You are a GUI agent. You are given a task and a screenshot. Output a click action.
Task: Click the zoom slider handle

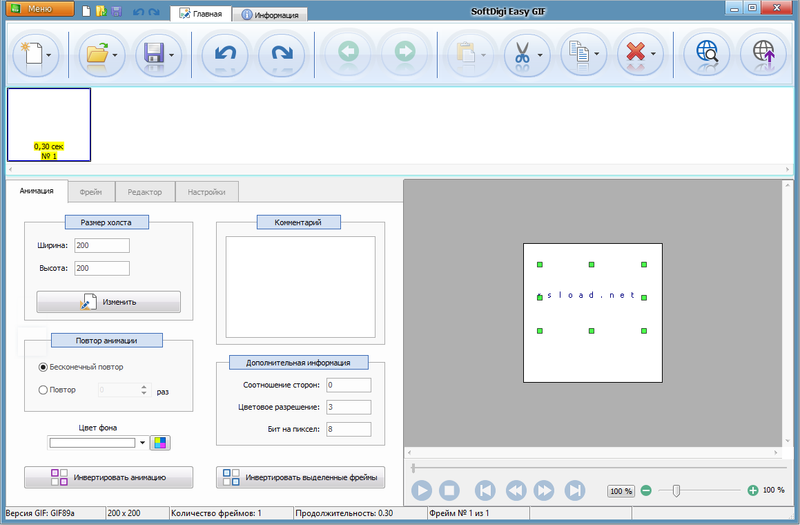pos(676,491)
